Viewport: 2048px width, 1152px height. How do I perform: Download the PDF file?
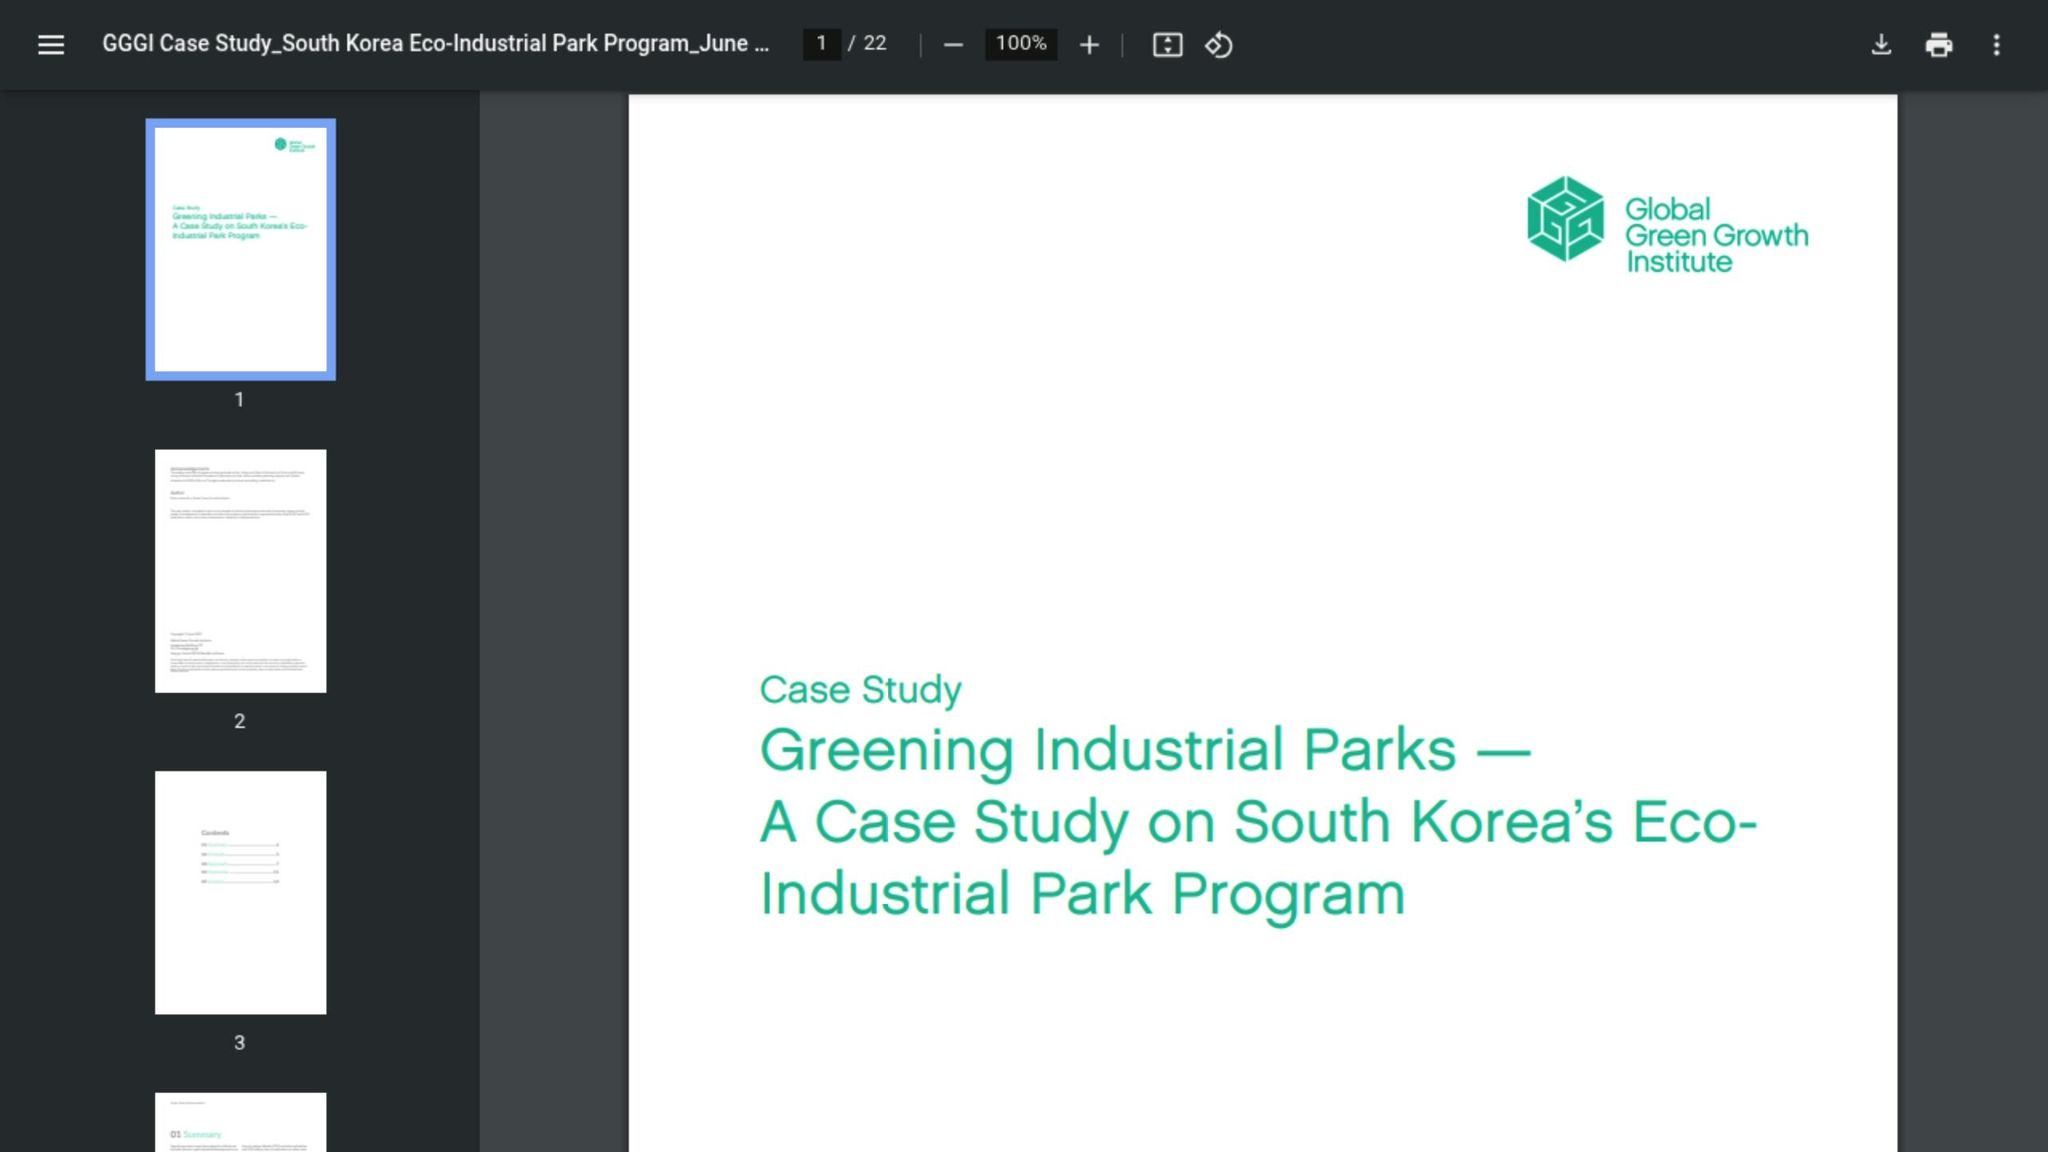(1881, 45)
